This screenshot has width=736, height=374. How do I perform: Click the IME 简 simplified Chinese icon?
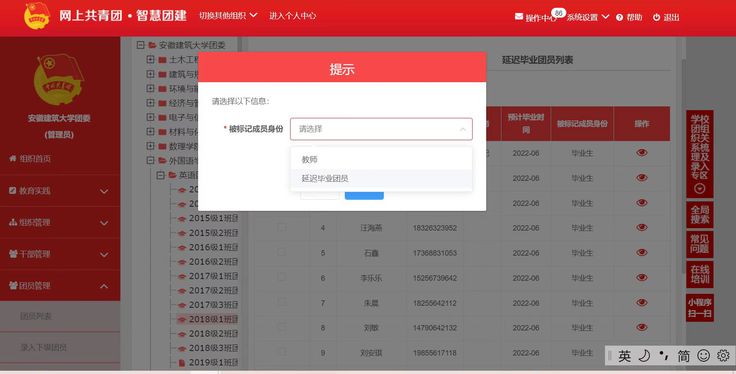coord(683,356)
